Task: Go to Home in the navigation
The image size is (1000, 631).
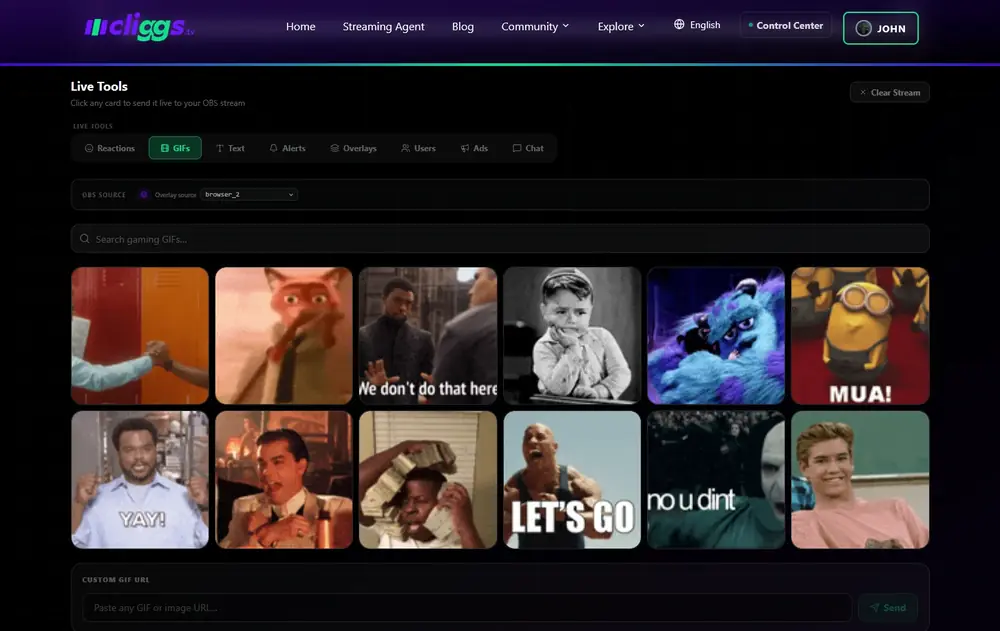Action: point(300,26)
